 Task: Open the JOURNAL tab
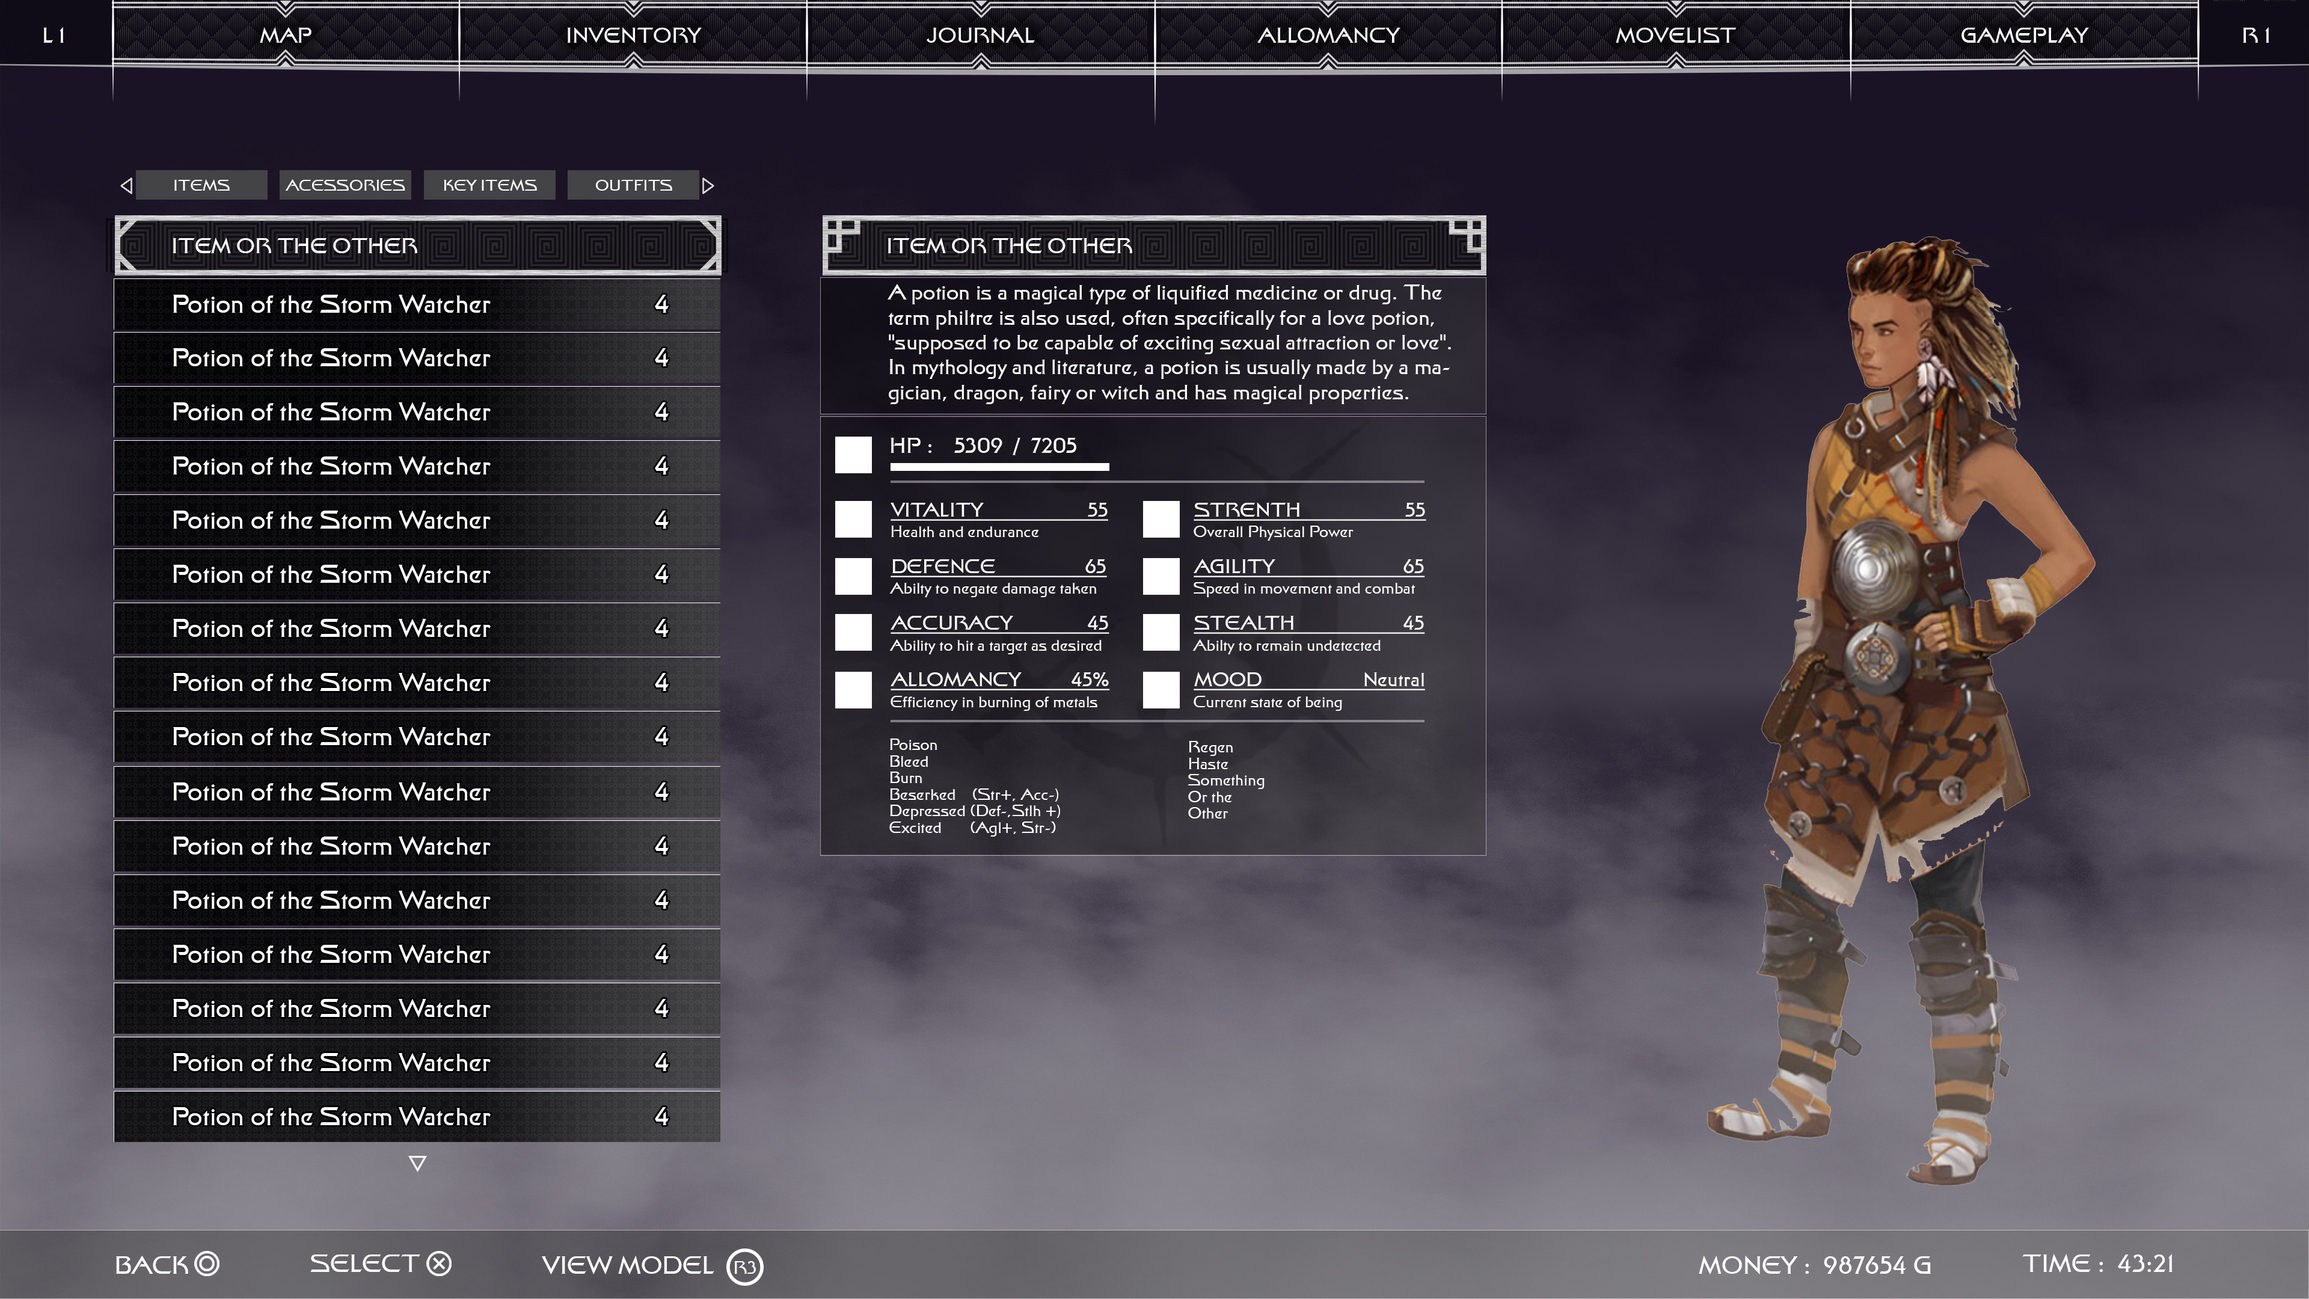[980, 35]
